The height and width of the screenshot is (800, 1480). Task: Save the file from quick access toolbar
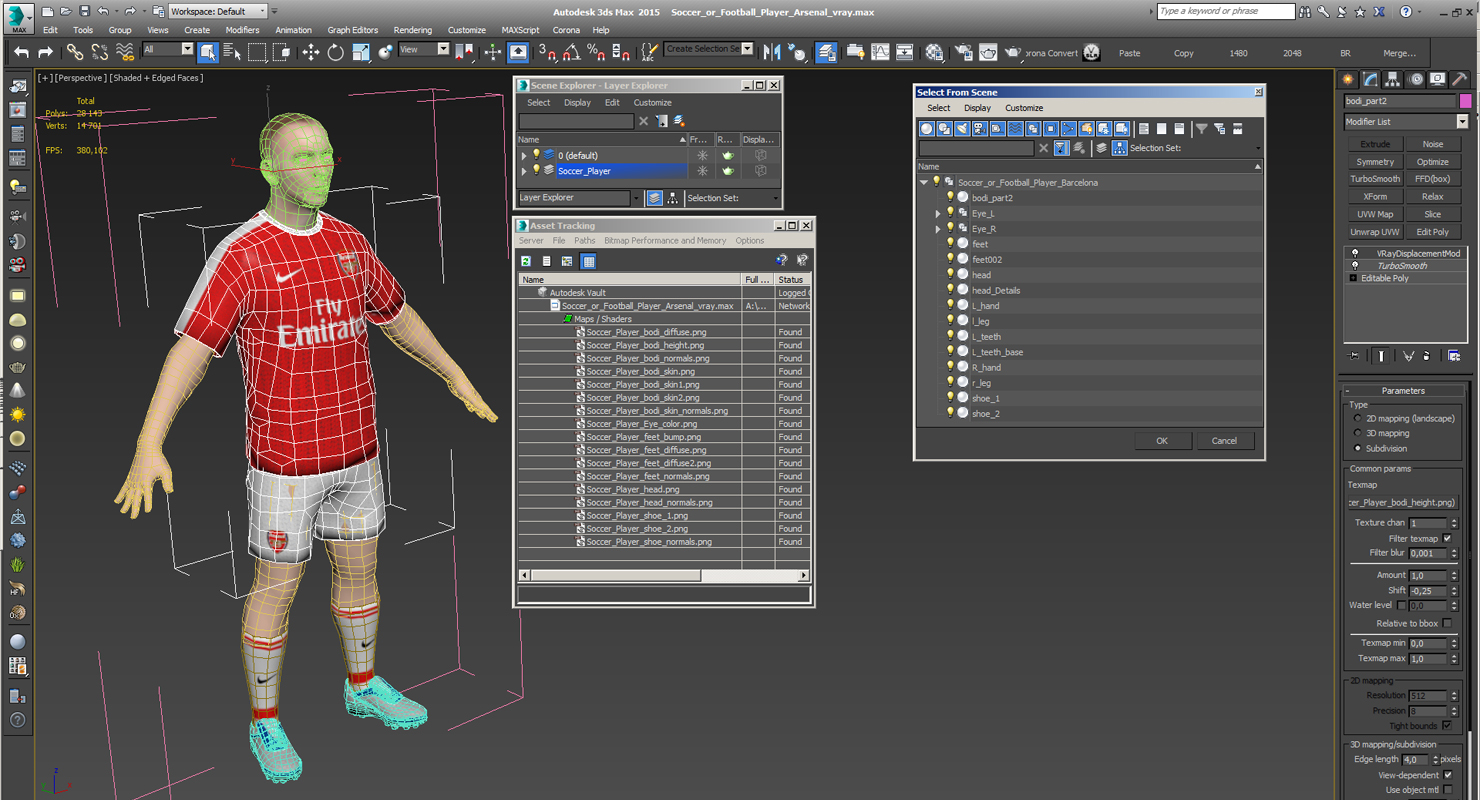coord(84,11)
